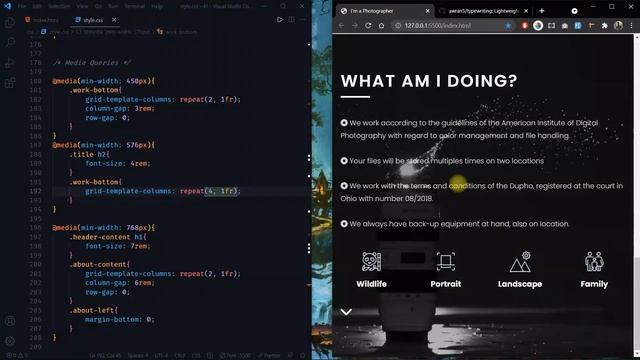Screen dimensions: 640x360
Task: Open the Help menu in VS Code
Action: click(x=157, y=6)
